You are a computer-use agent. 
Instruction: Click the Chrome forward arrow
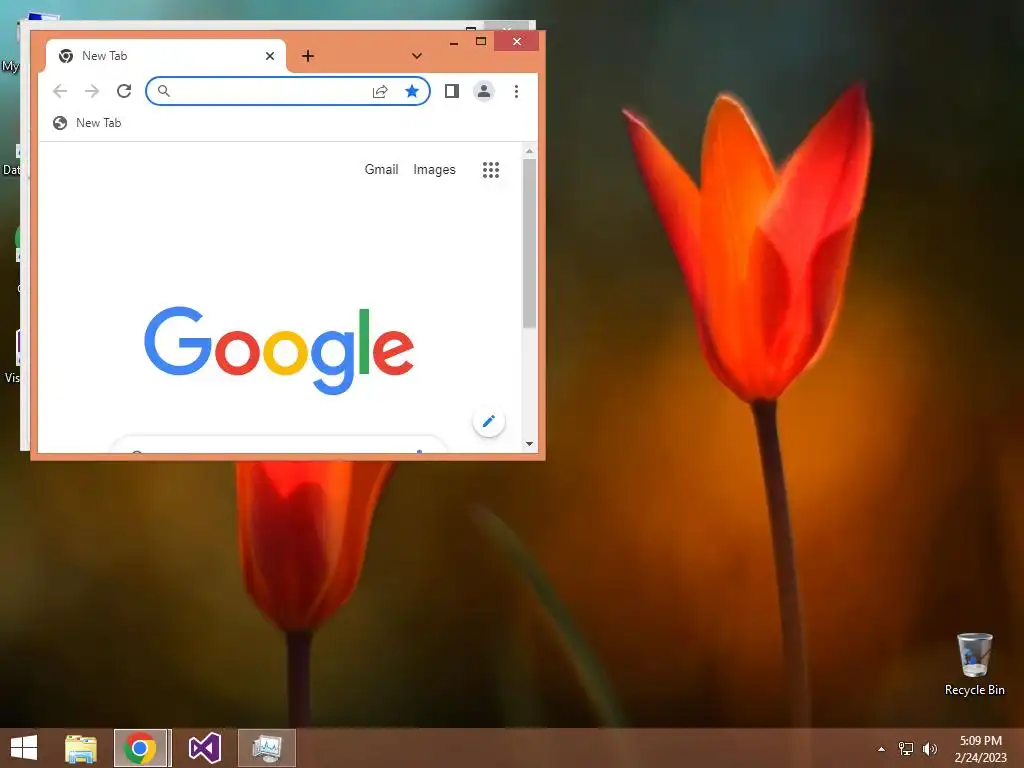point(92,91)
